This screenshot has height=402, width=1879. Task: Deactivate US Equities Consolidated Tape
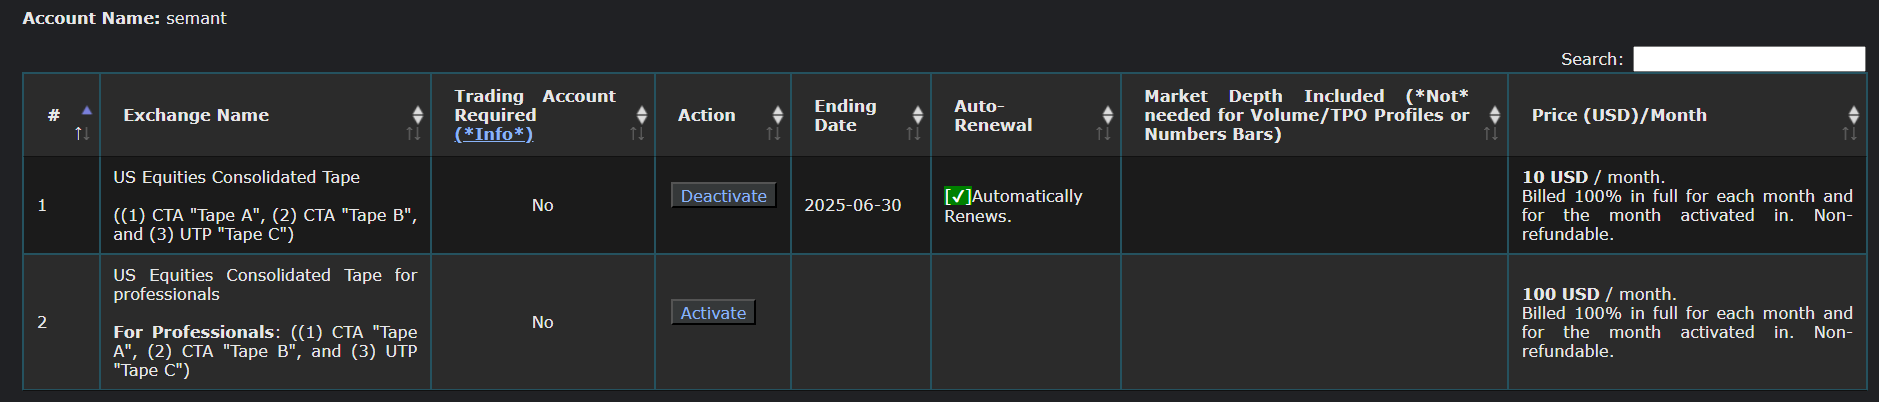coord(723,196)
